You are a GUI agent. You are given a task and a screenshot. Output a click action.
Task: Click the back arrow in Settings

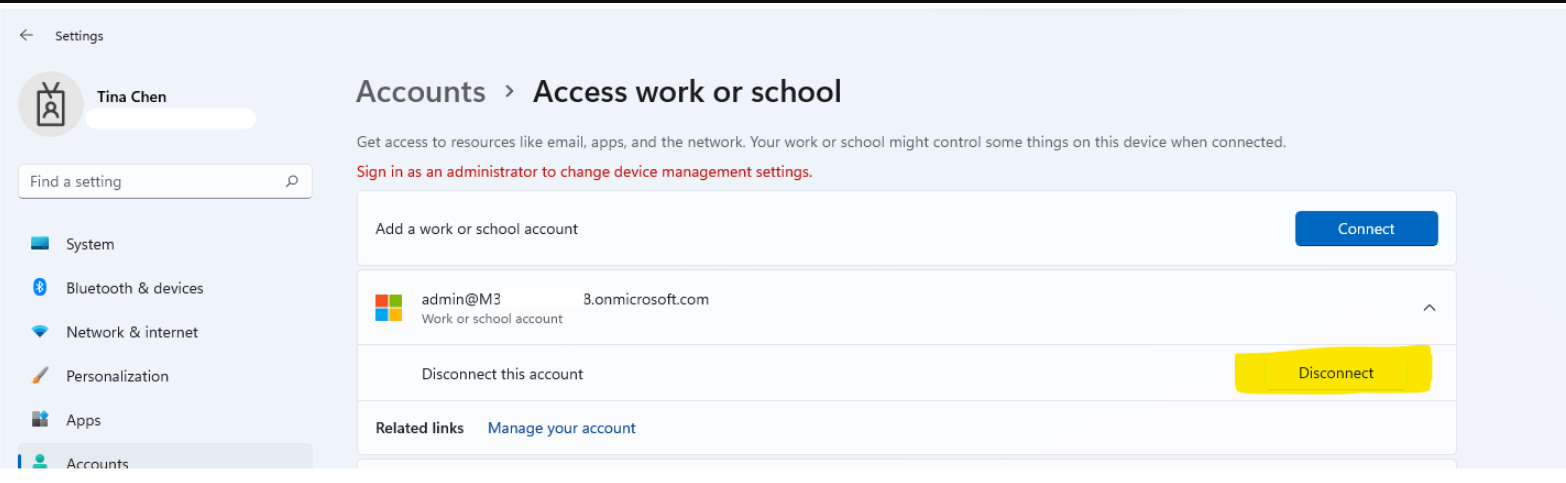(x=26, y=35)
